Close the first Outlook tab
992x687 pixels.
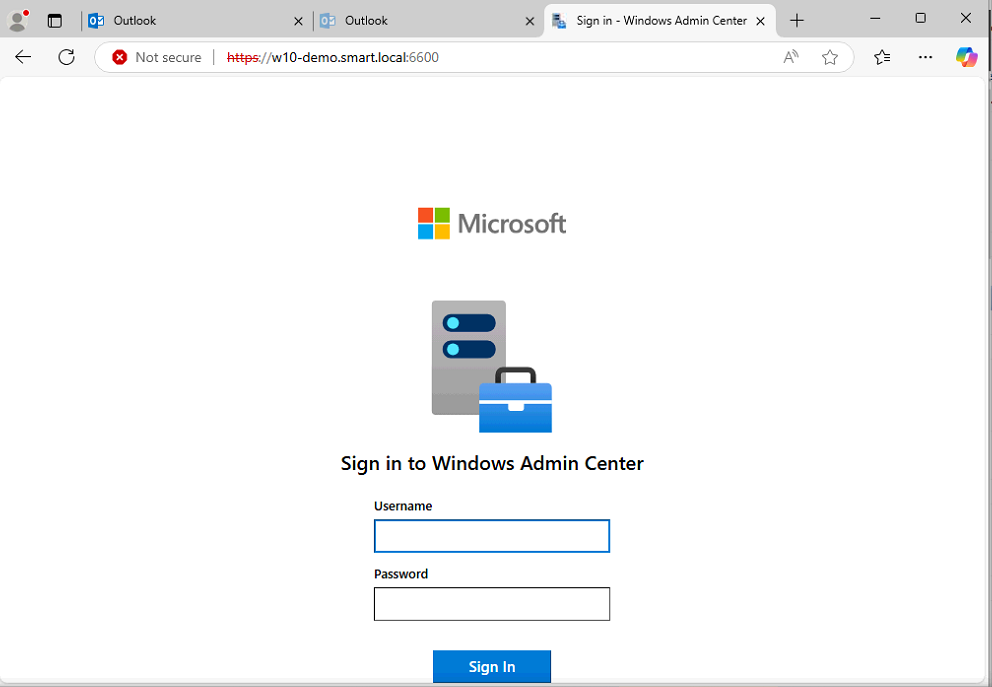[299, 21]
